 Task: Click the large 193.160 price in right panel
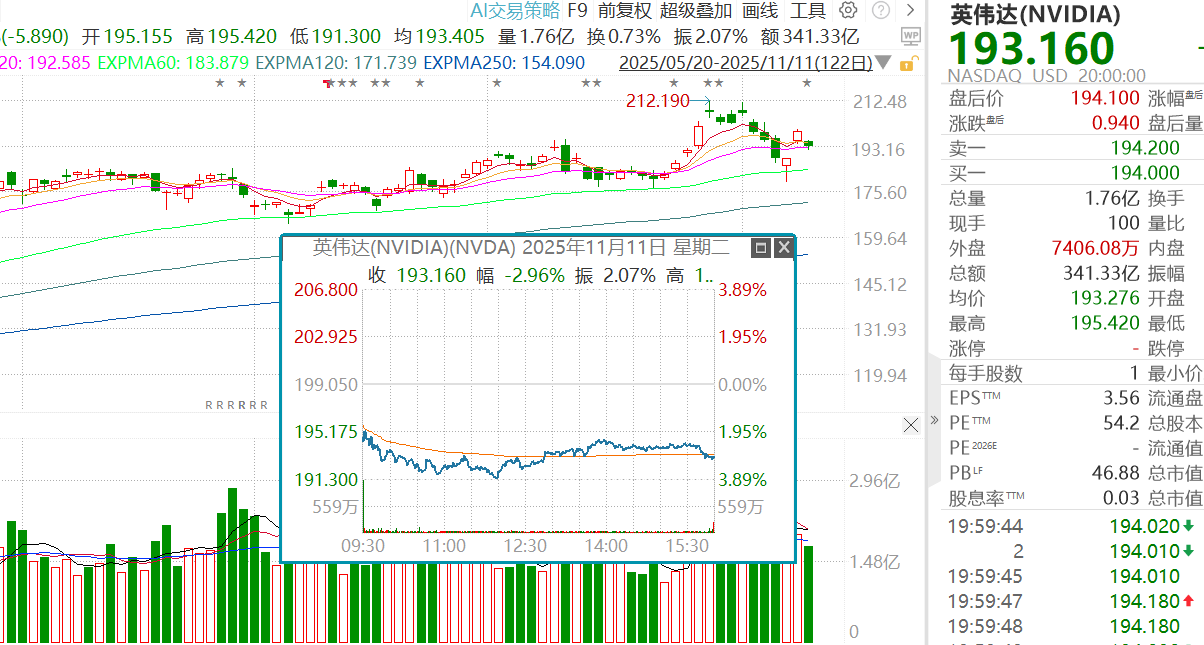[1030, 49]
